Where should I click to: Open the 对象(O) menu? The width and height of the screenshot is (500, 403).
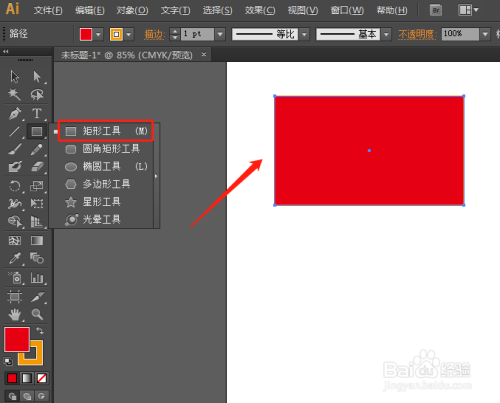132,10
